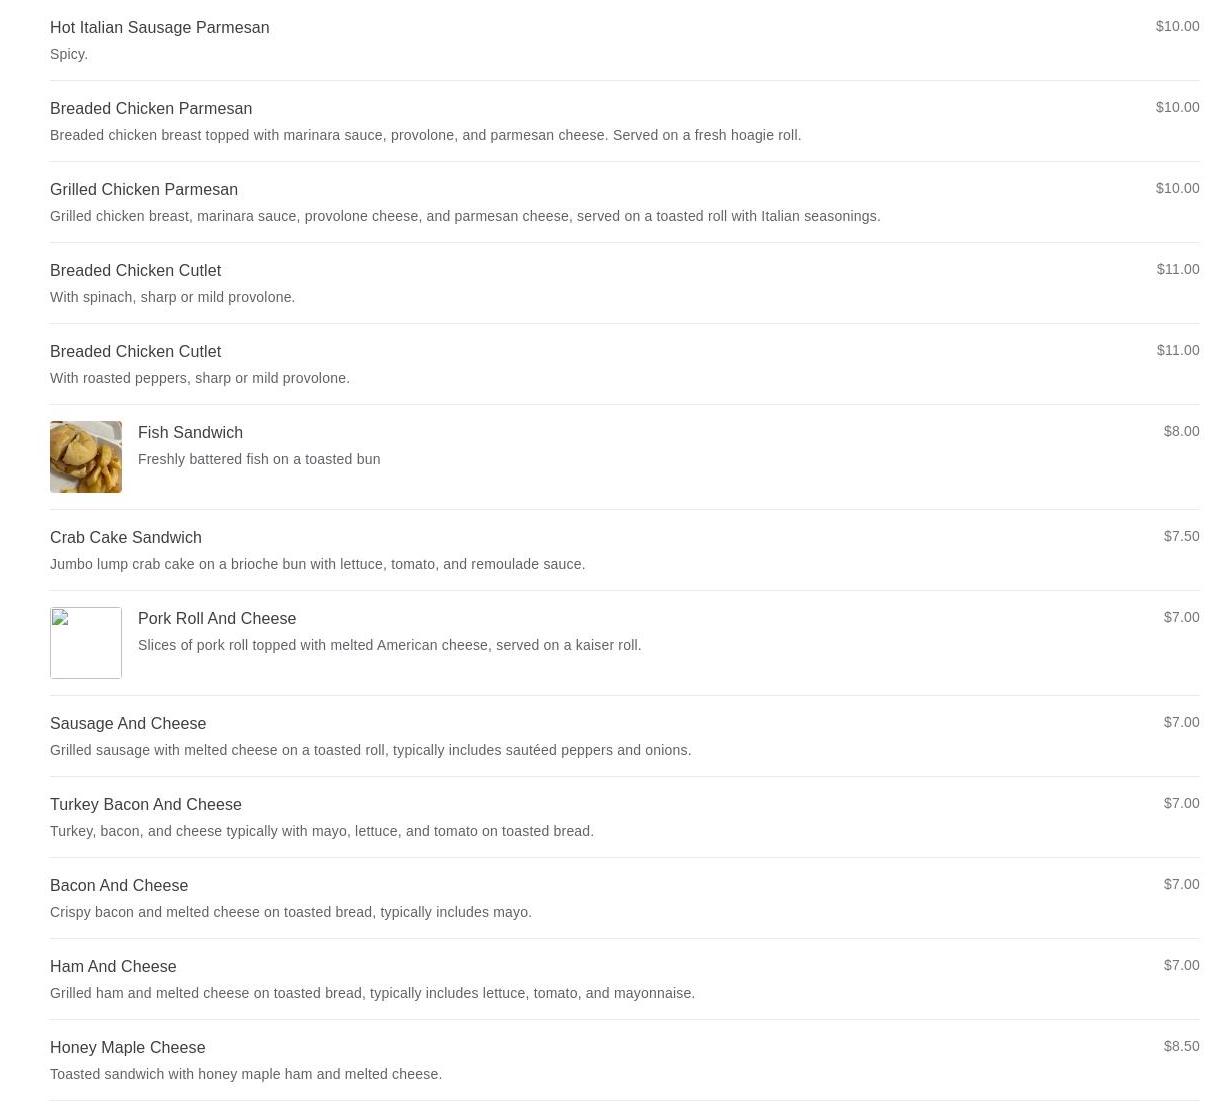Open Turkey Bacon And Cheese item

pos(625,817)
